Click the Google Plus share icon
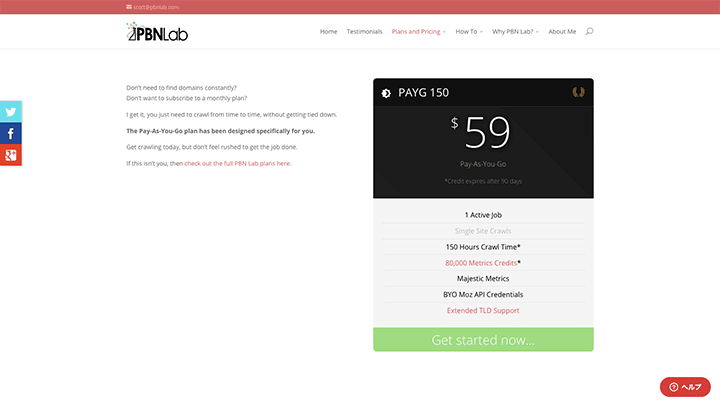The image size is (720, 403). tap(11, 155)
